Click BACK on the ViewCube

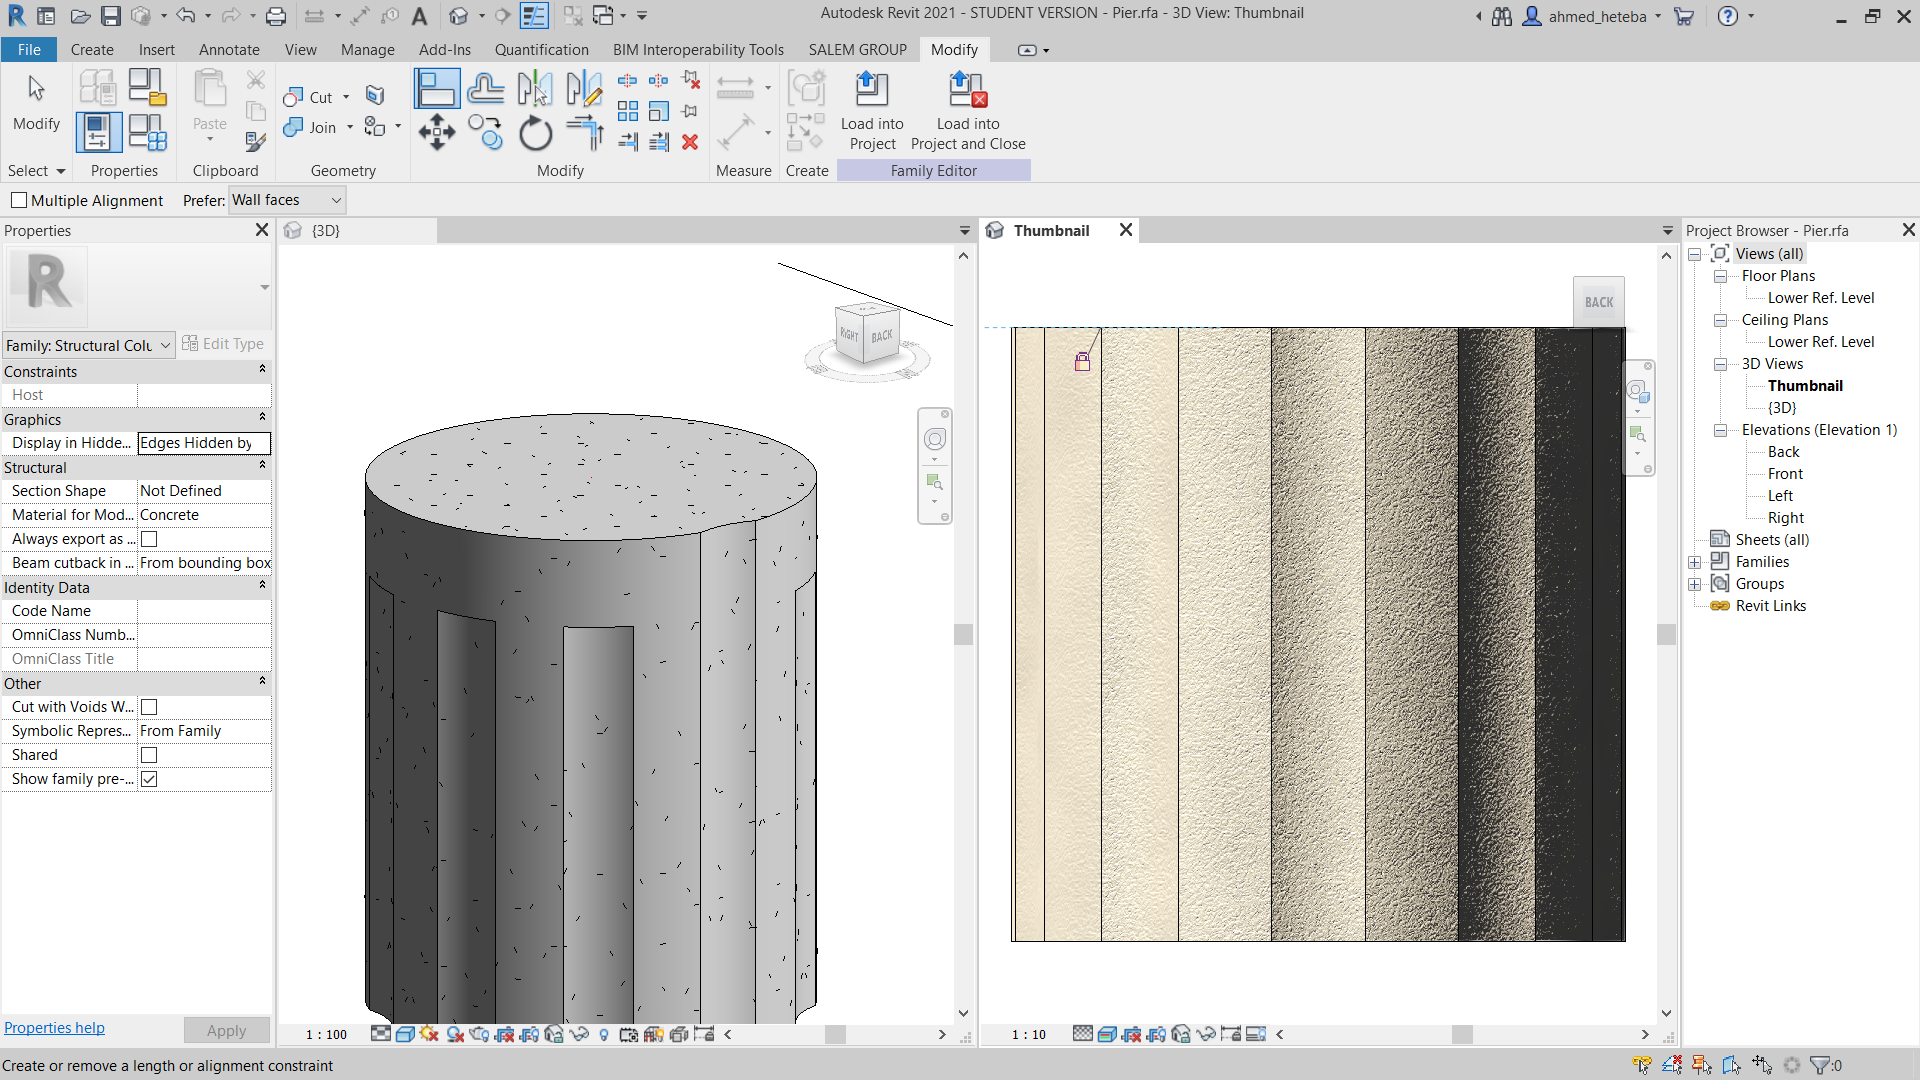880,337
